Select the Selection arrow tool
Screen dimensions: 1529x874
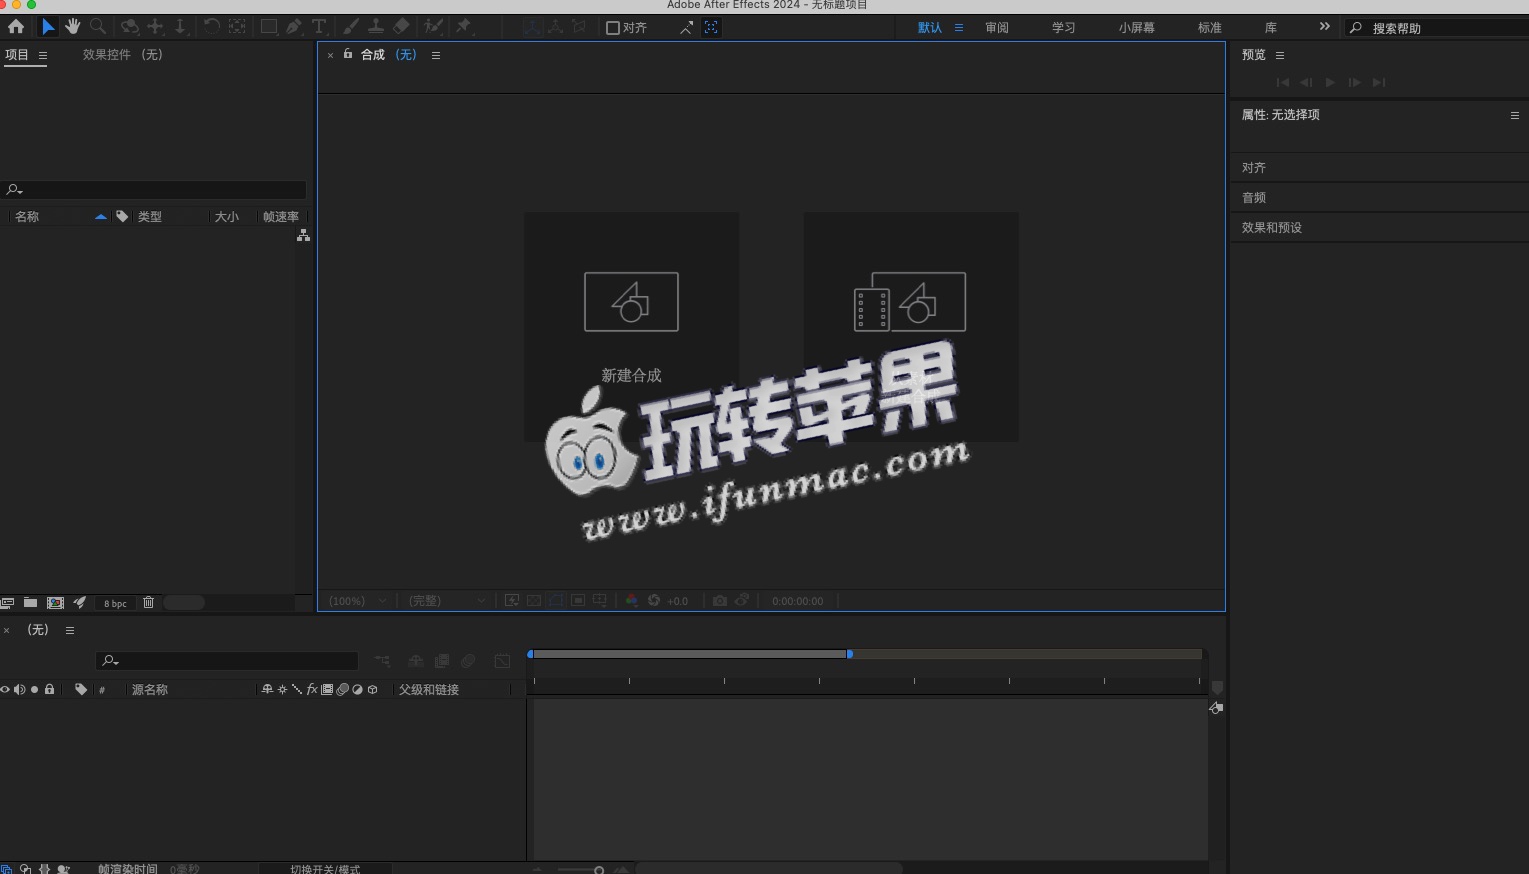(47, 27)
